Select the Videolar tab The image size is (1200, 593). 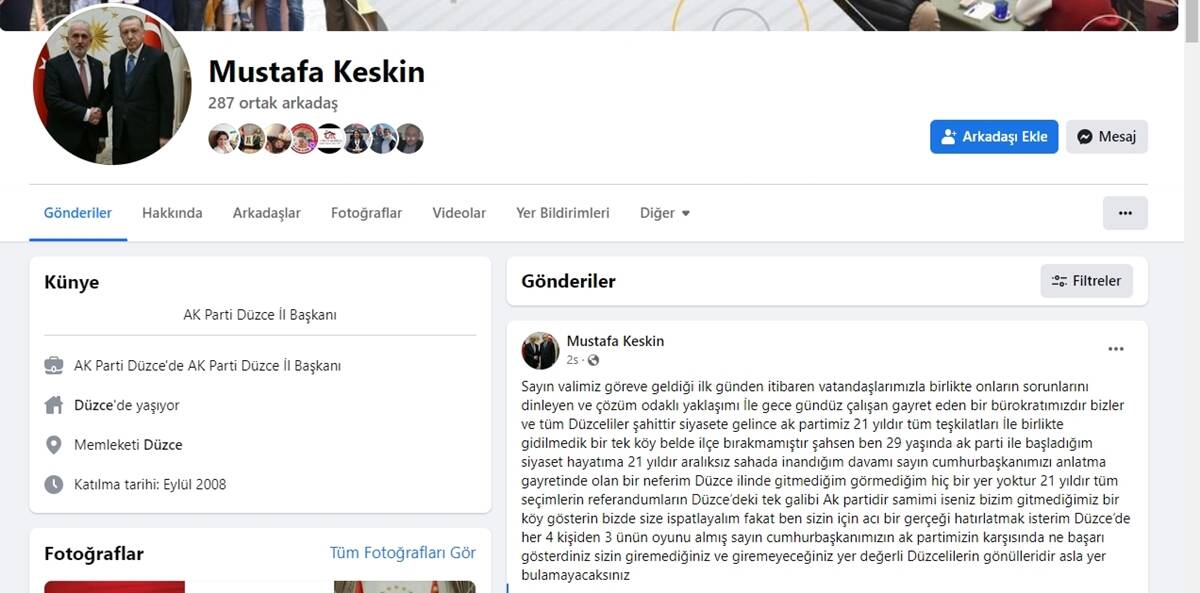pyautogui.click(x=459, y=213)
